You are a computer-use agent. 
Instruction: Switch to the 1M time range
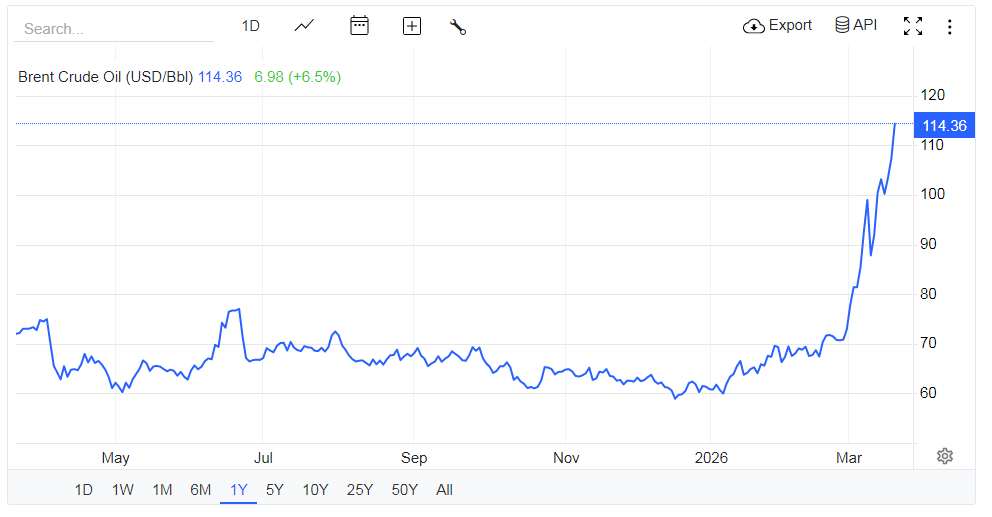tap(162, 490)
